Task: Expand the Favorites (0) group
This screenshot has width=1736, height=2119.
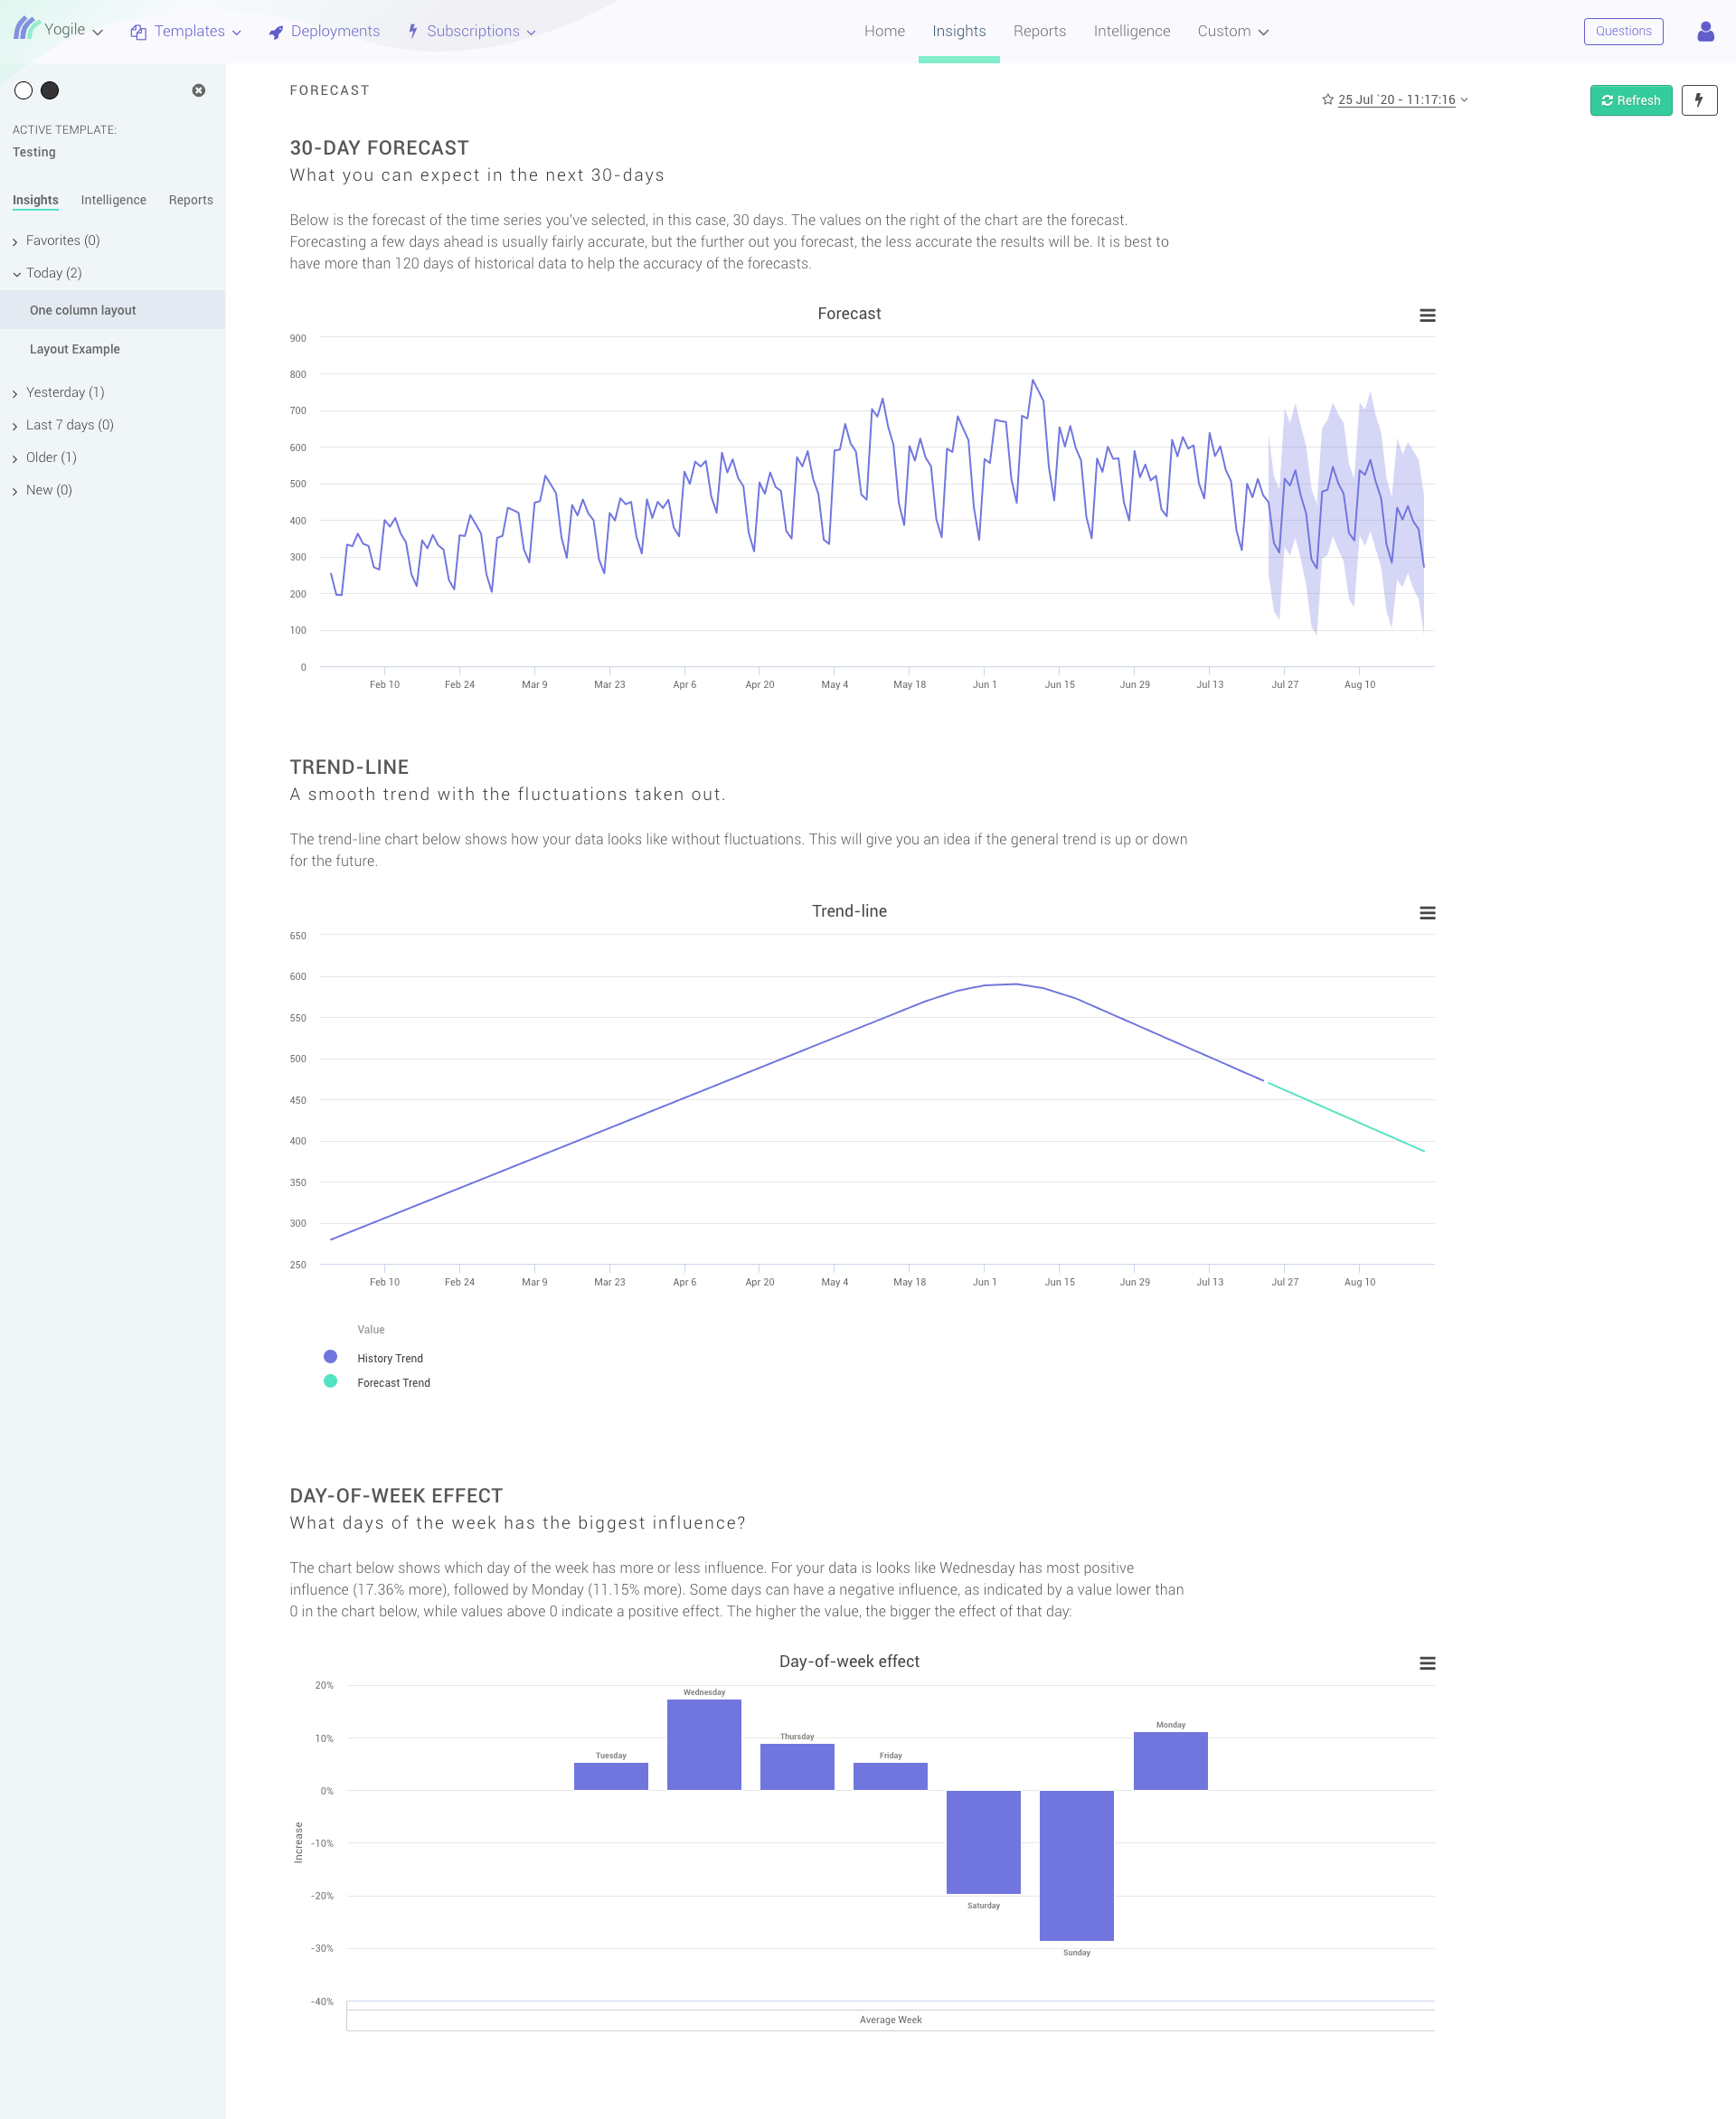Action: pos(62,241)
